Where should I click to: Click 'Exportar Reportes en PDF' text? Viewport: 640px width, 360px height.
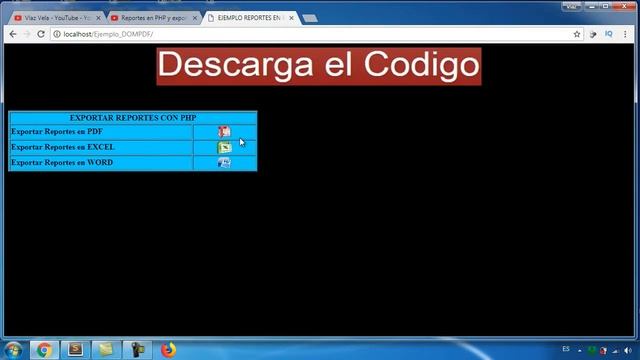click(x=57, y=132)
